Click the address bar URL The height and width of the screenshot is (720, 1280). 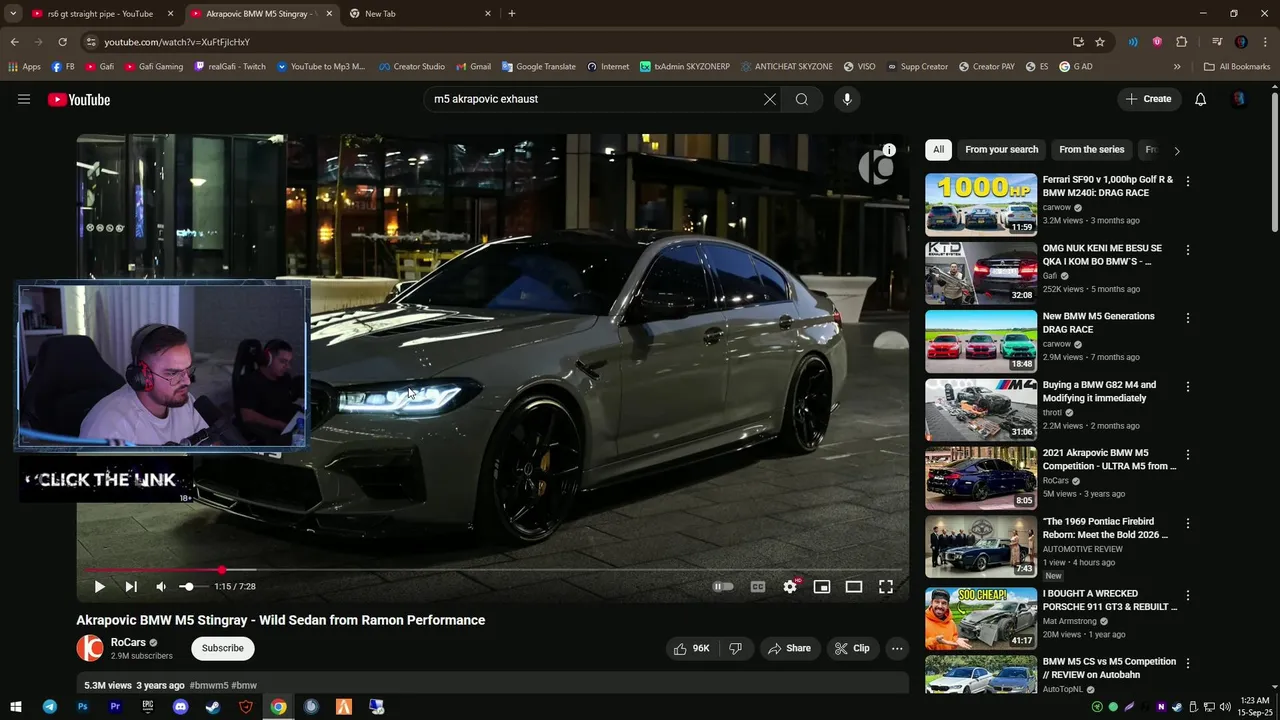[x=177, y=42]
